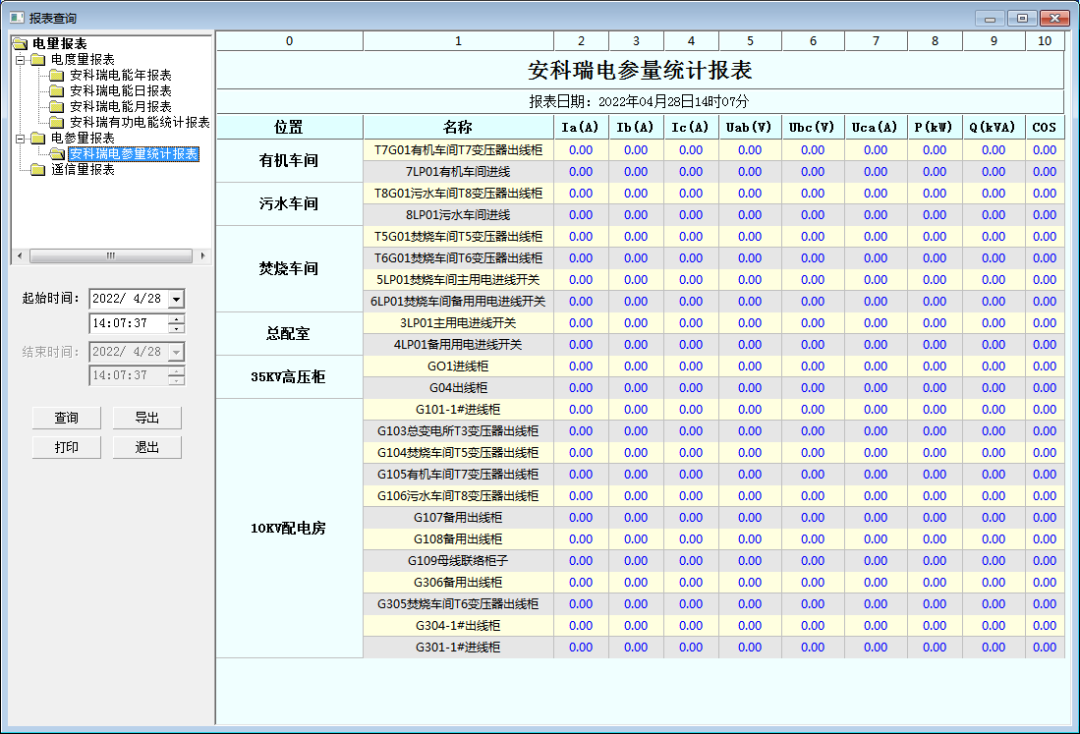This screenshot has height=734, width=1080.
Task: Select 遥信量报表 in tree
Action: pos(83,169)
